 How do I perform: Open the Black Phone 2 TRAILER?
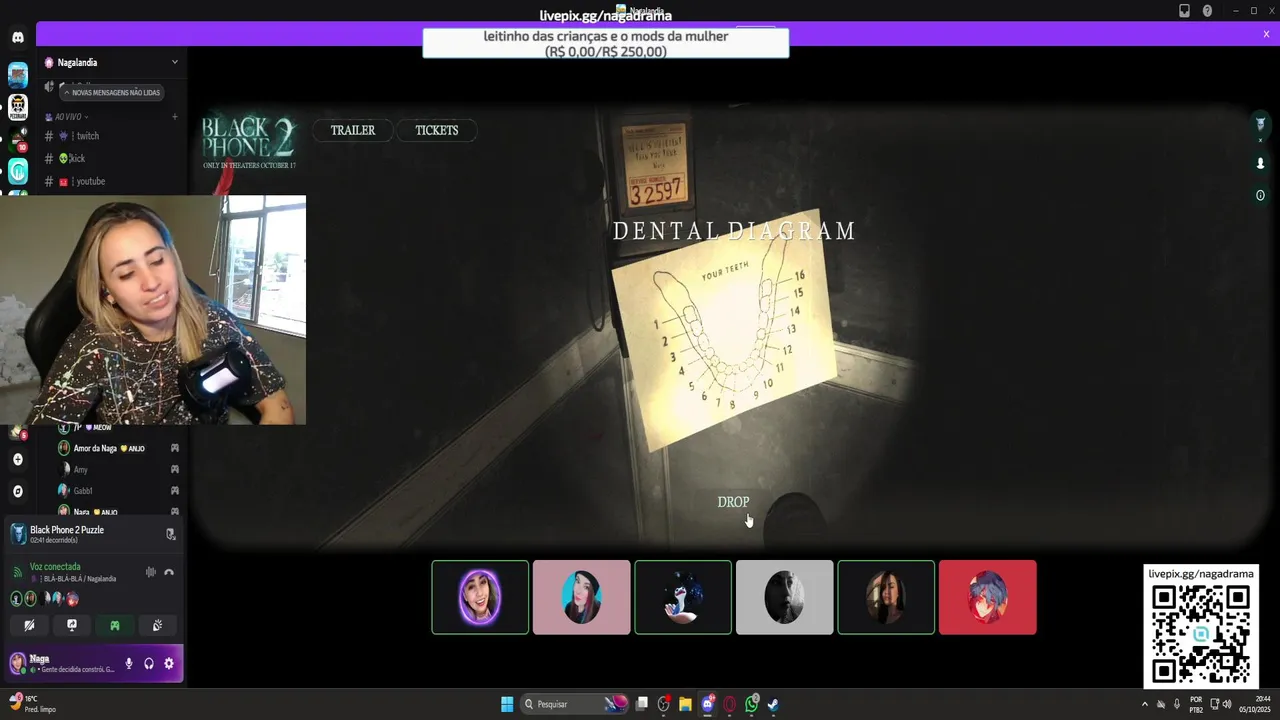click(x=353, y=130)
